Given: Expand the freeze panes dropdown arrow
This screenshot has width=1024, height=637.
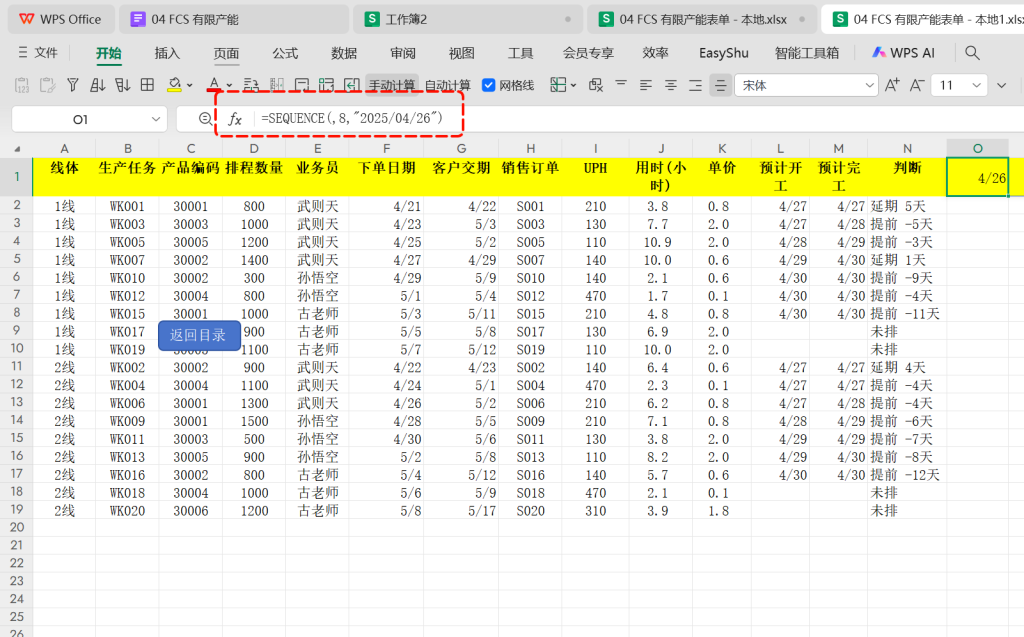Looking at the screenshot, I should pos(573,86).
